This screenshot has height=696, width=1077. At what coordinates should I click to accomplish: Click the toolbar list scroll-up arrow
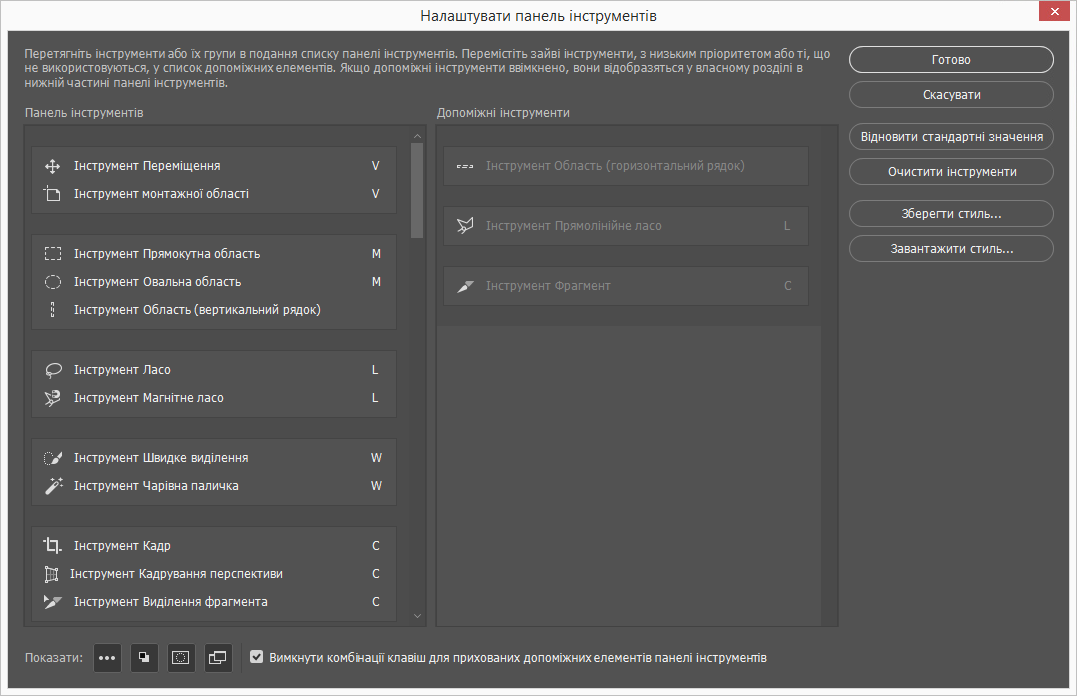point(418,135)
